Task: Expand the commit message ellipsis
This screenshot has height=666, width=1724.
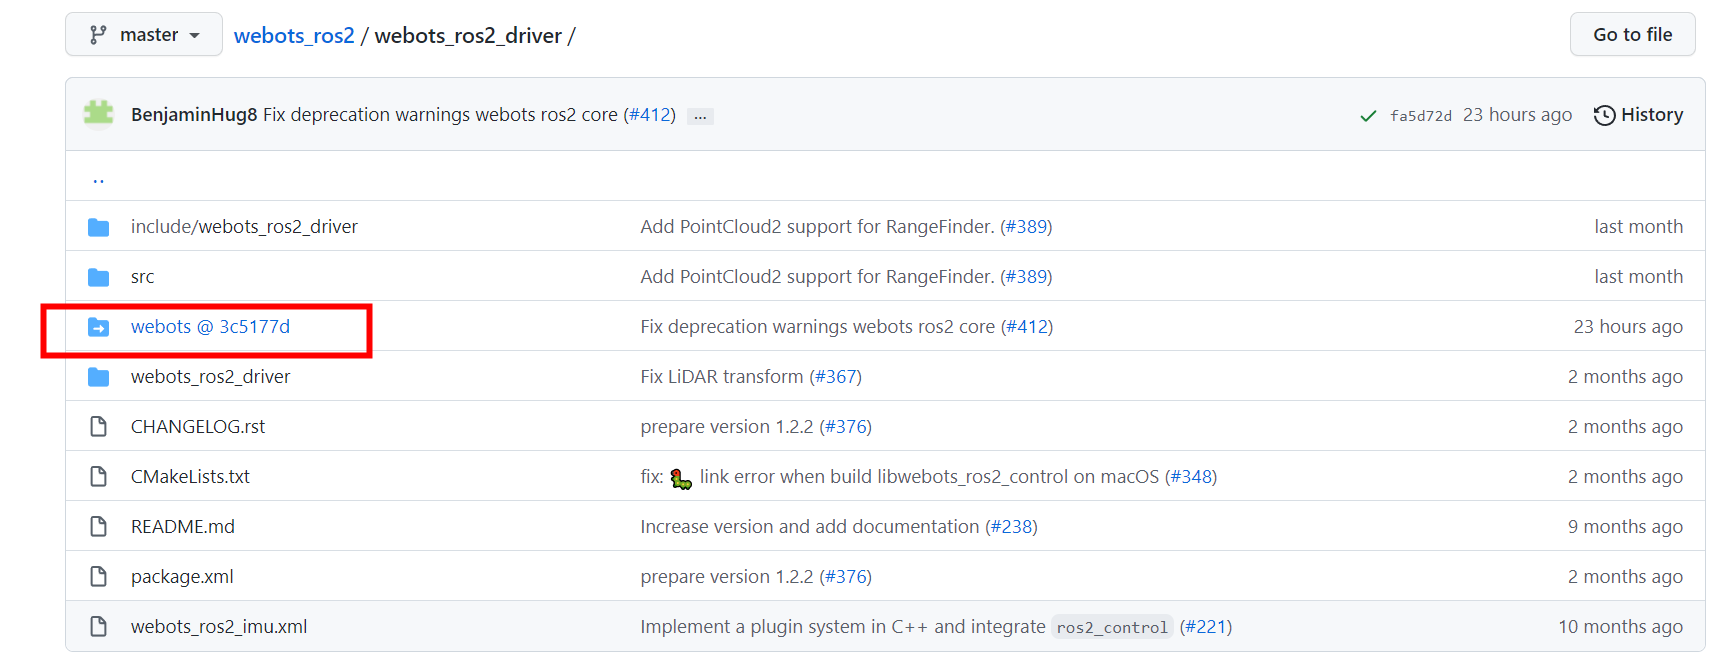Action: (x=700, y=116)
